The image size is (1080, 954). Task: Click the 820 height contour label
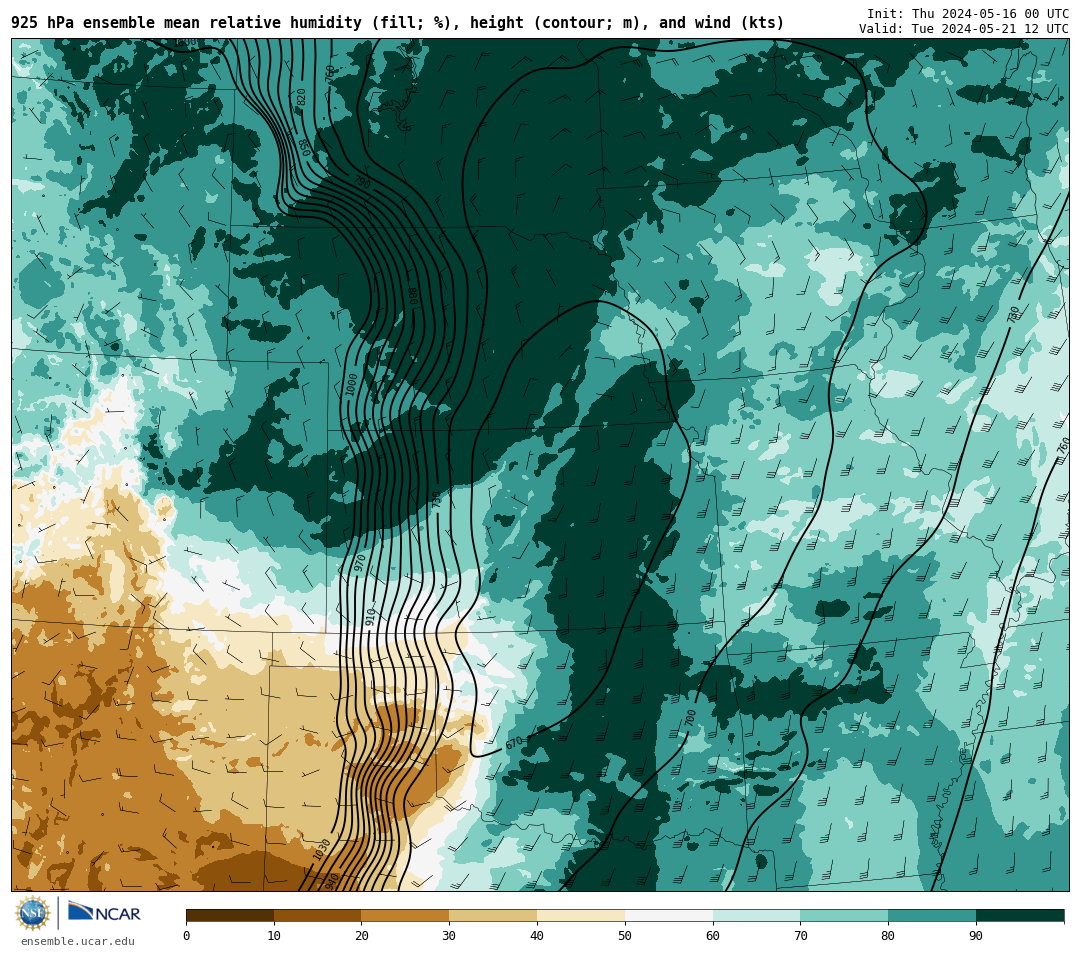coord(301,97)
